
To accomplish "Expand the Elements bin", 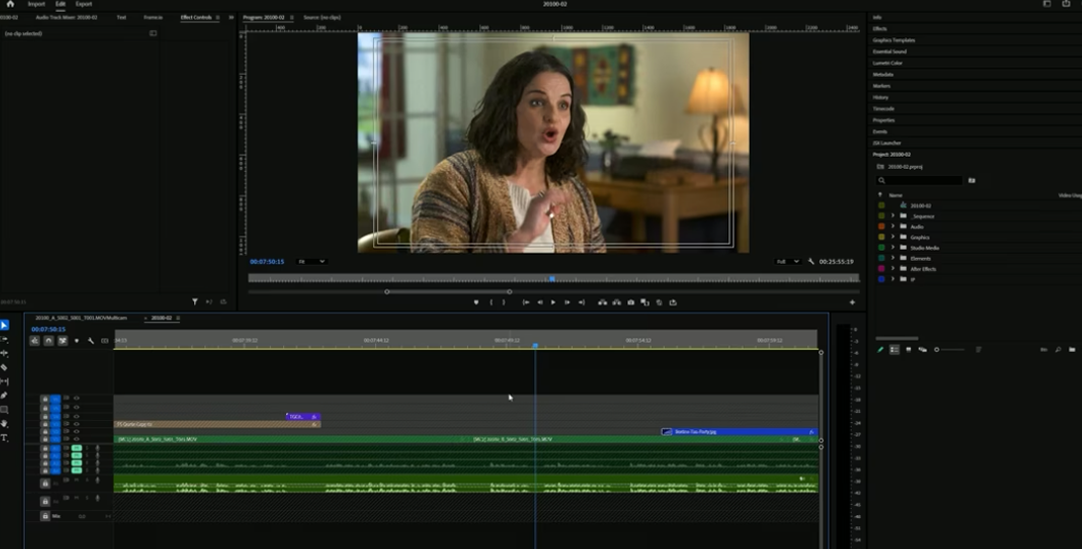I will tap(892, 258).
